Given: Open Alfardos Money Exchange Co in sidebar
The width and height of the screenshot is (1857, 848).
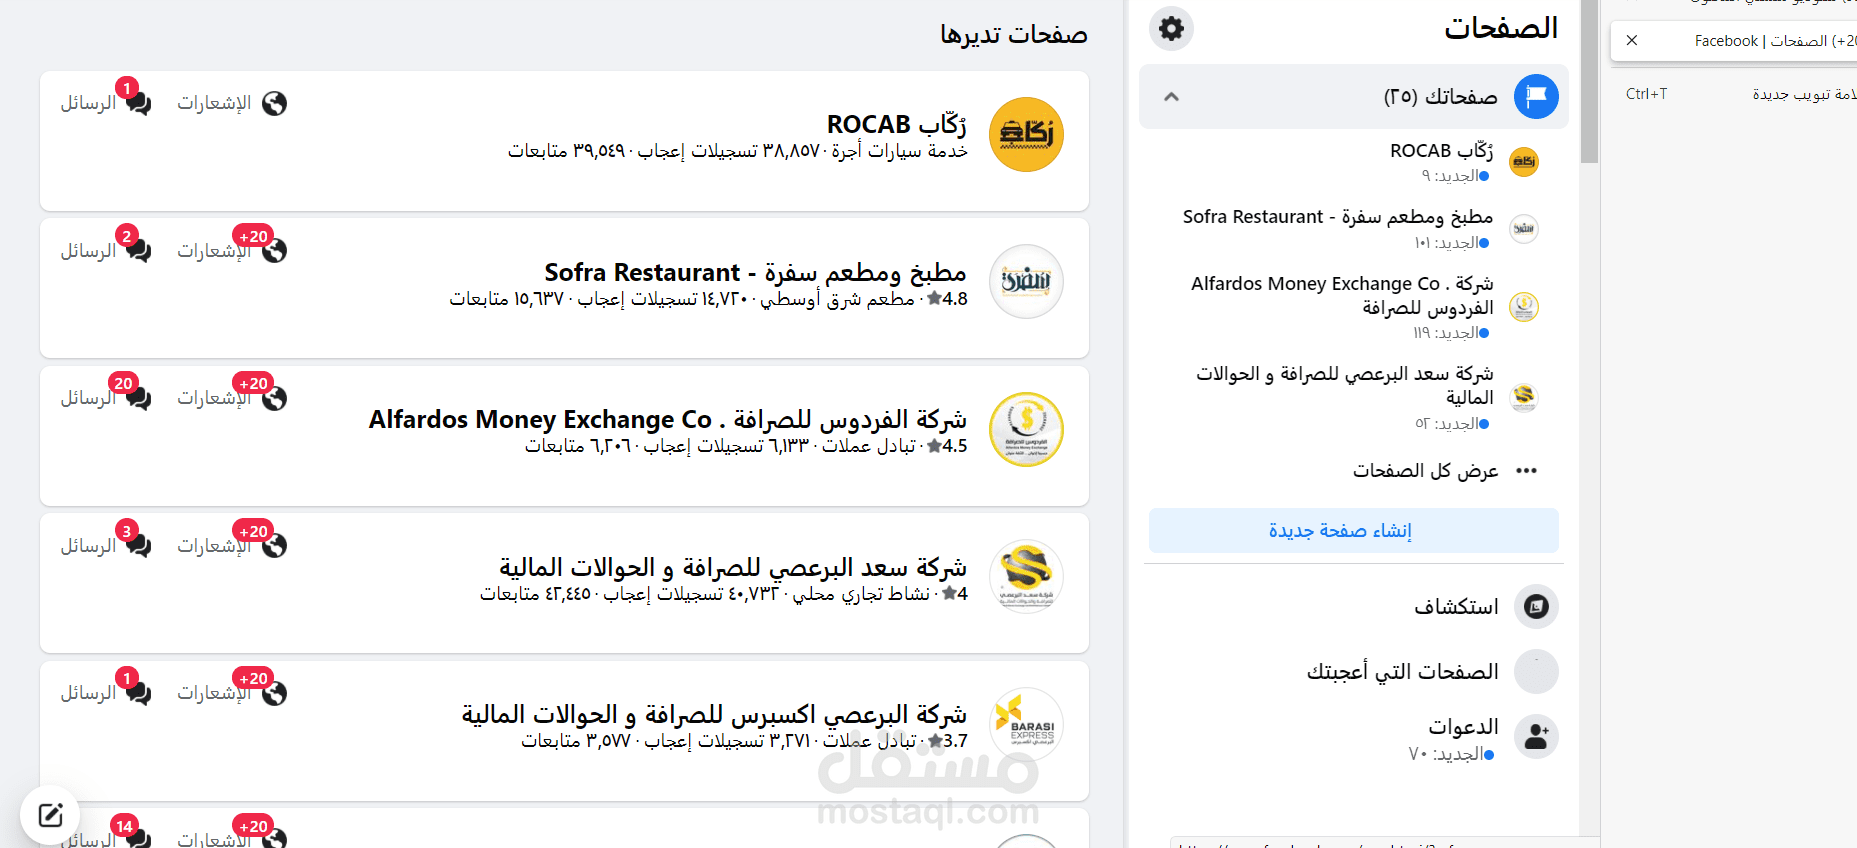Looking at the screenshot, I should pos(1342,296).
